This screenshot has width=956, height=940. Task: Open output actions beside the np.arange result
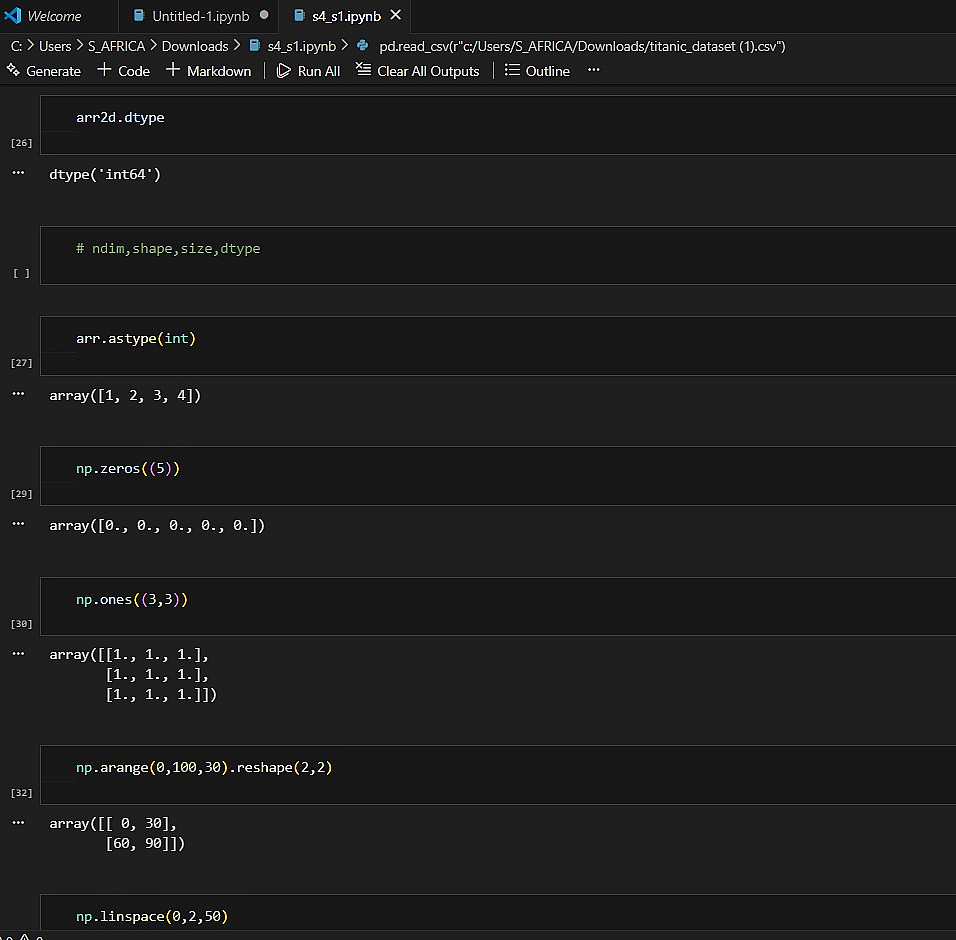[x=18, y=823]
